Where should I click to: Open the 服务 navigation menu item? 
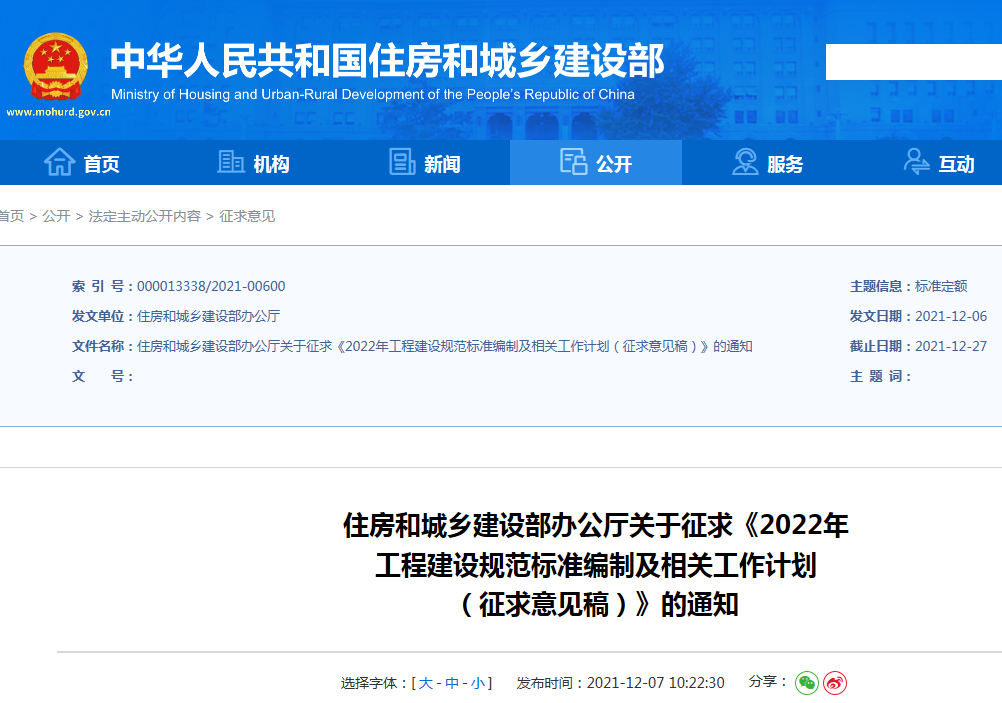(x=767, y=163)
